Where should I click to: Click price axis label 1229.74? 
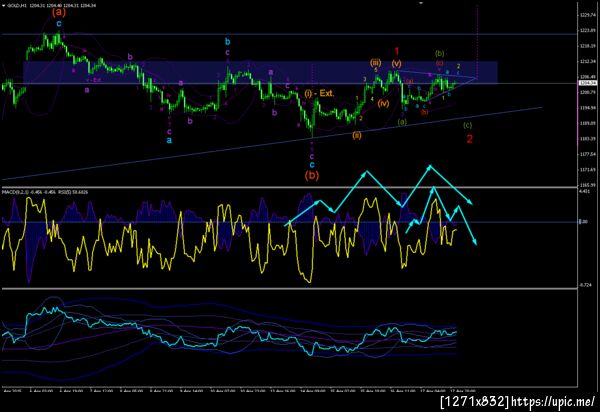click(587, 15)
